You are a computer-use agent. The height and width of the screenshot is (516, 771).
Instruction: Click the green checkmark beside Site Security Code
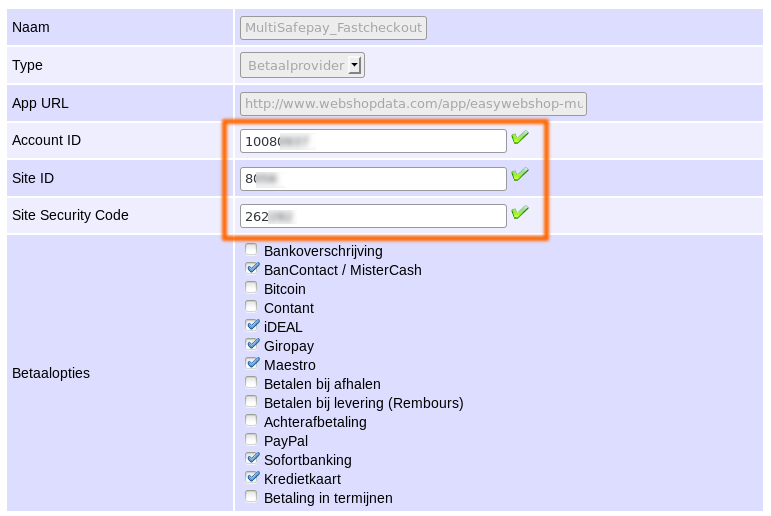click(520, 212)
